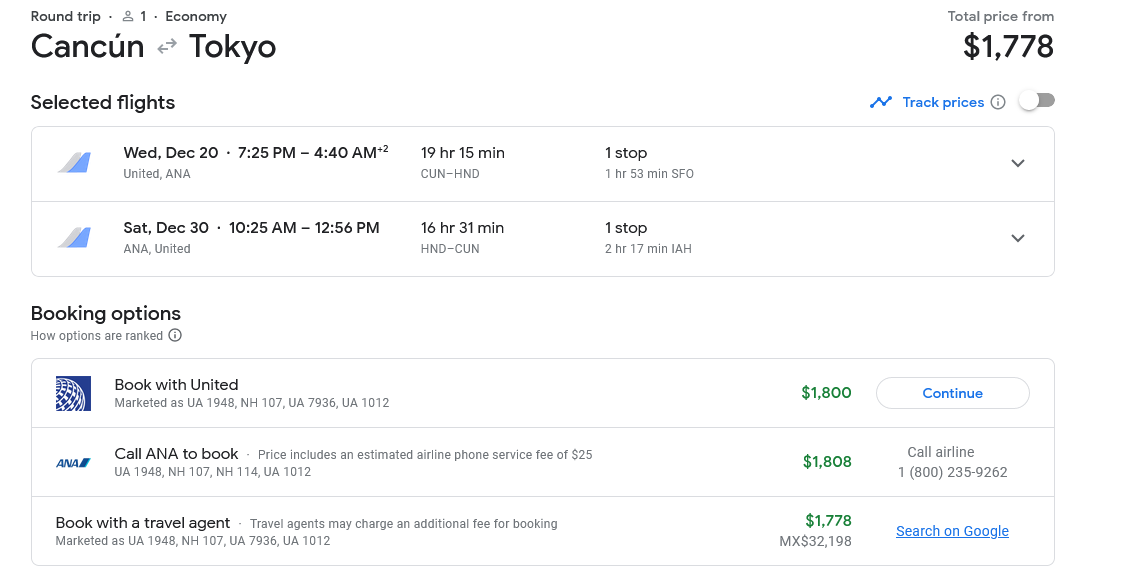
Task: Select the $1,800 United price
Action: coord(826,393)
